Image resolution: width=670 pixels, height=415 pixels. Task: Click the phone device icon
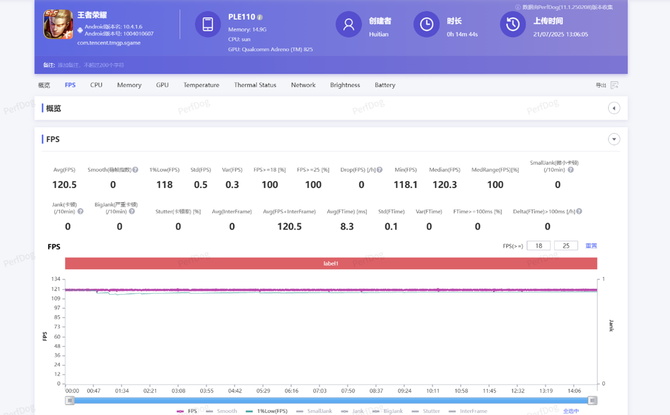[207, 25]
